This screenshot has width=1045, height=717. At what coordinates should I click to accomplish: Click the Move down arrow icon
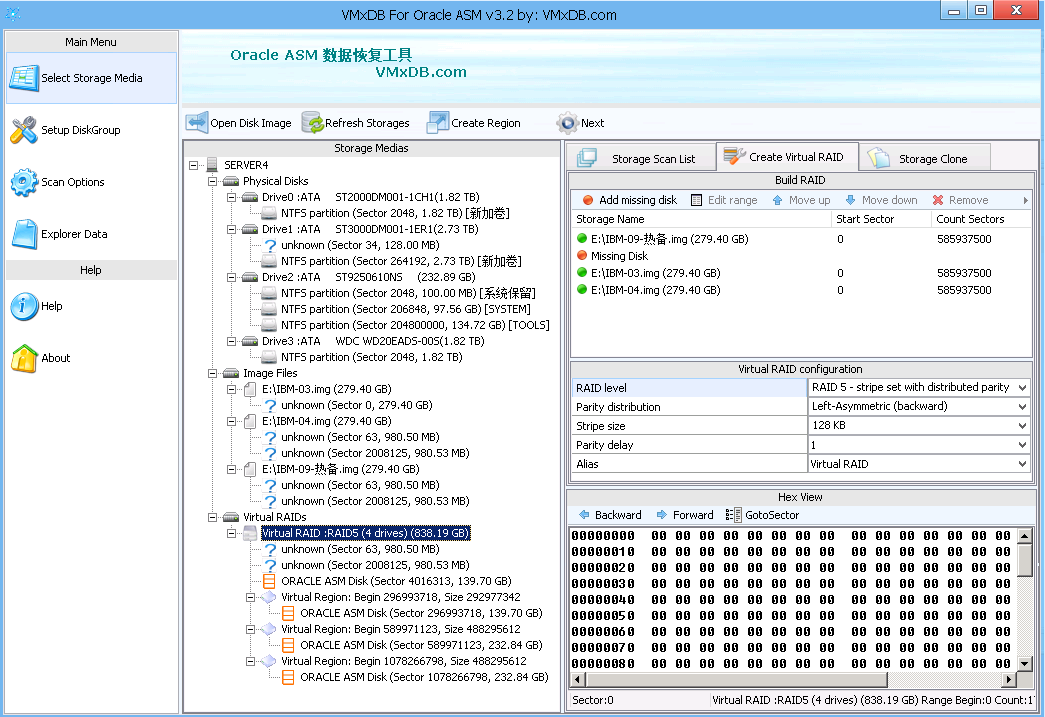pyautogui.click(x=850, y=200)
